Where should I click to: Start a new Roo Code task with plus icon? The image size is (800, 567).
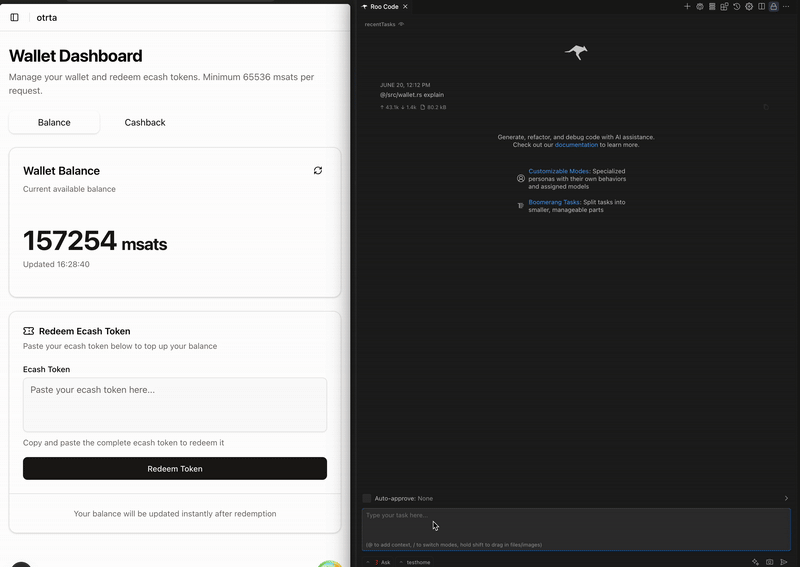point(687,7)
